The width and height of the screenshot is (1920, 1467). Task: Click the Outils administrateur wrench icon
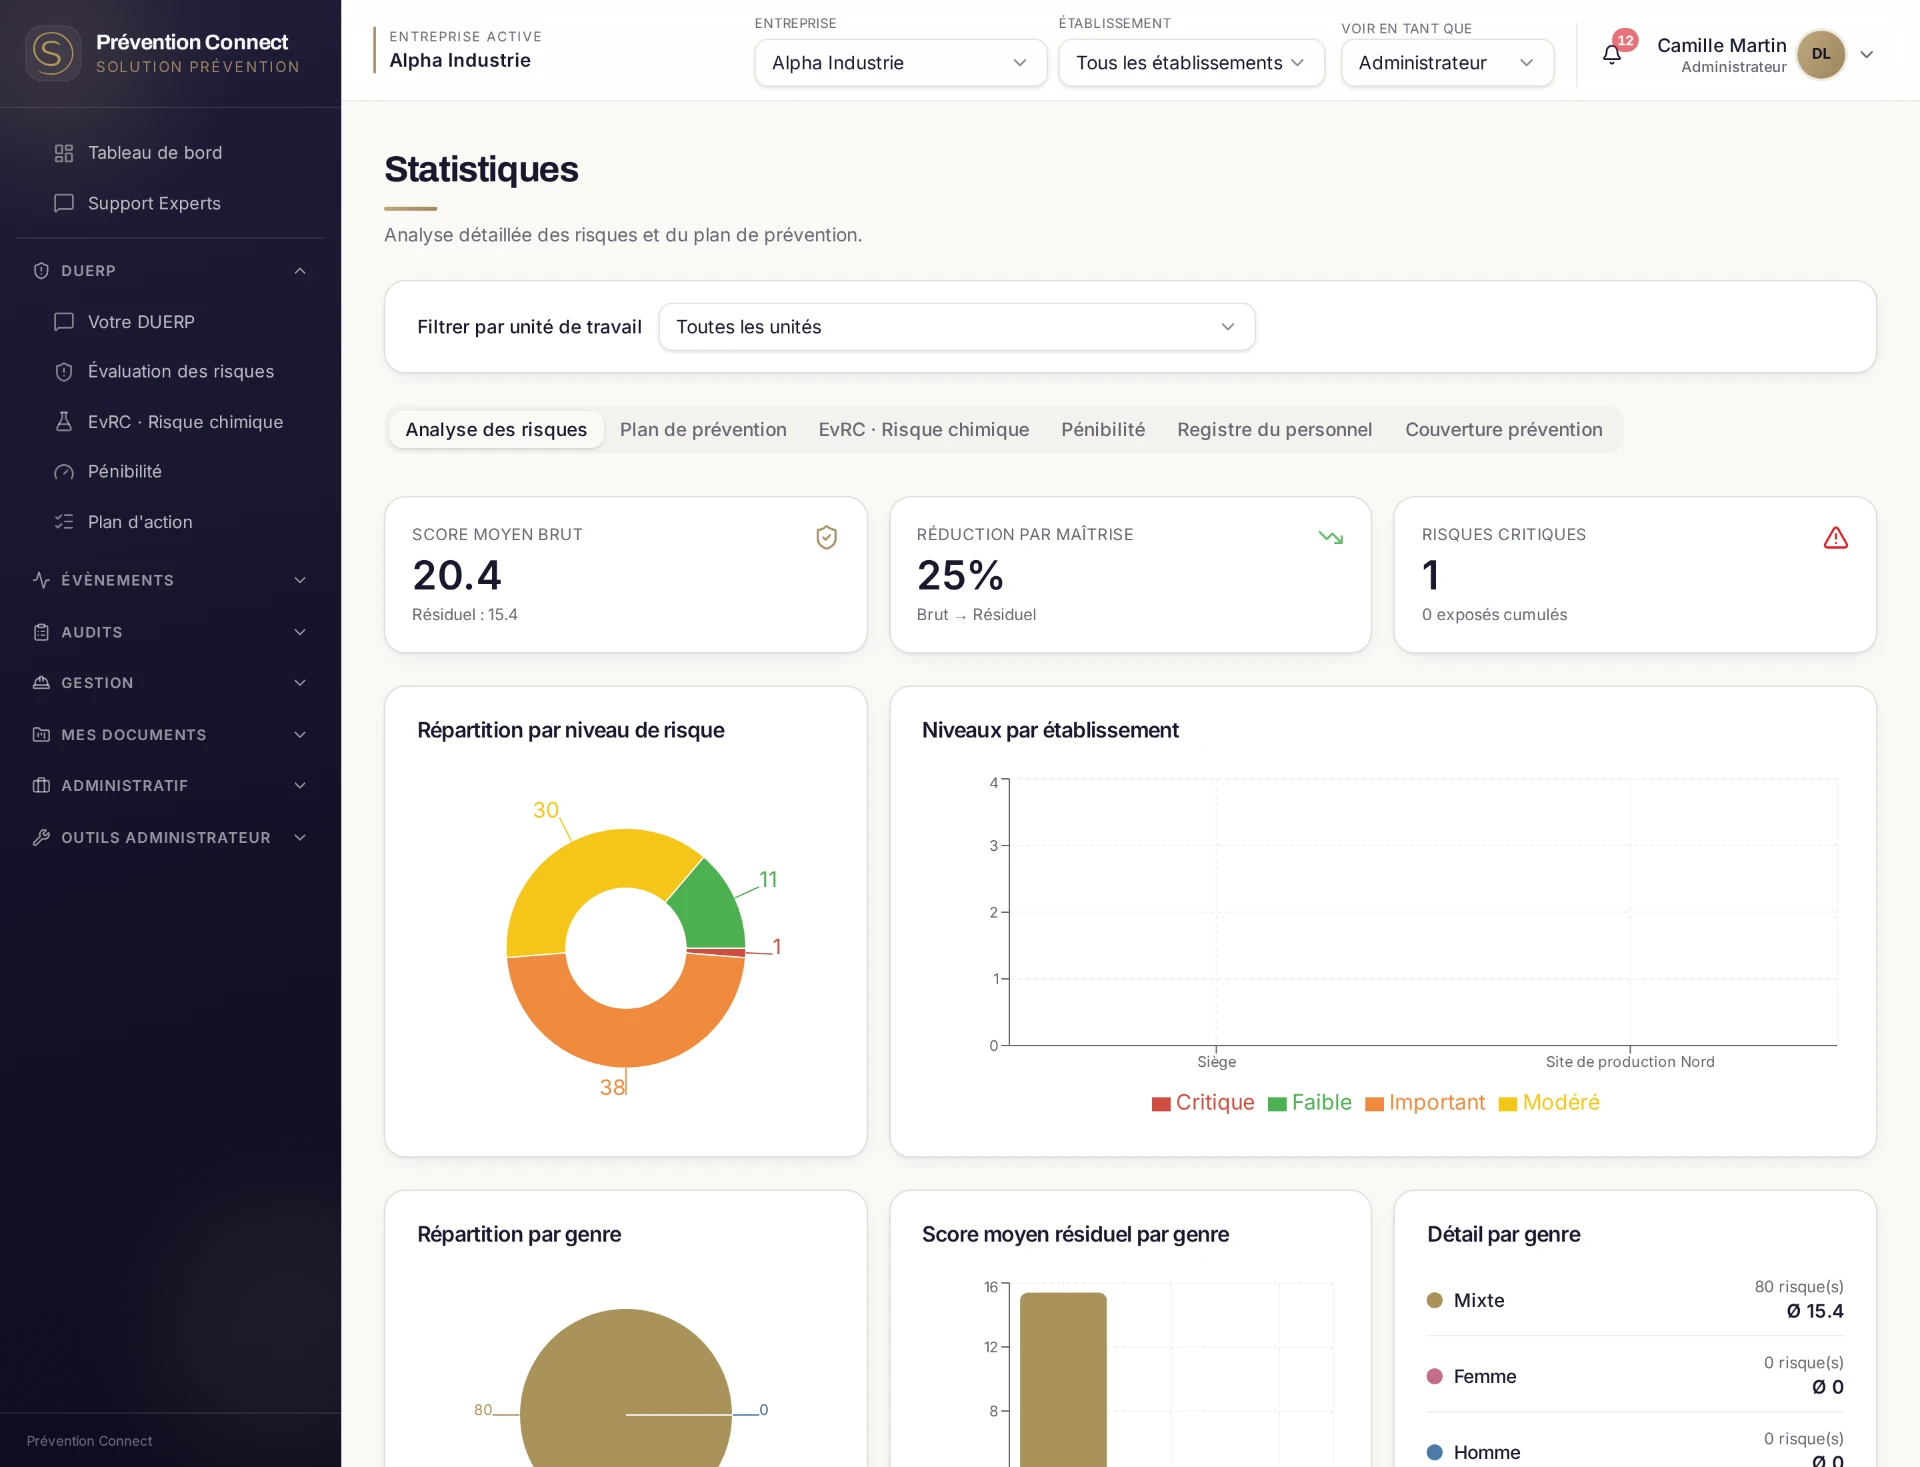pos(41,838)
